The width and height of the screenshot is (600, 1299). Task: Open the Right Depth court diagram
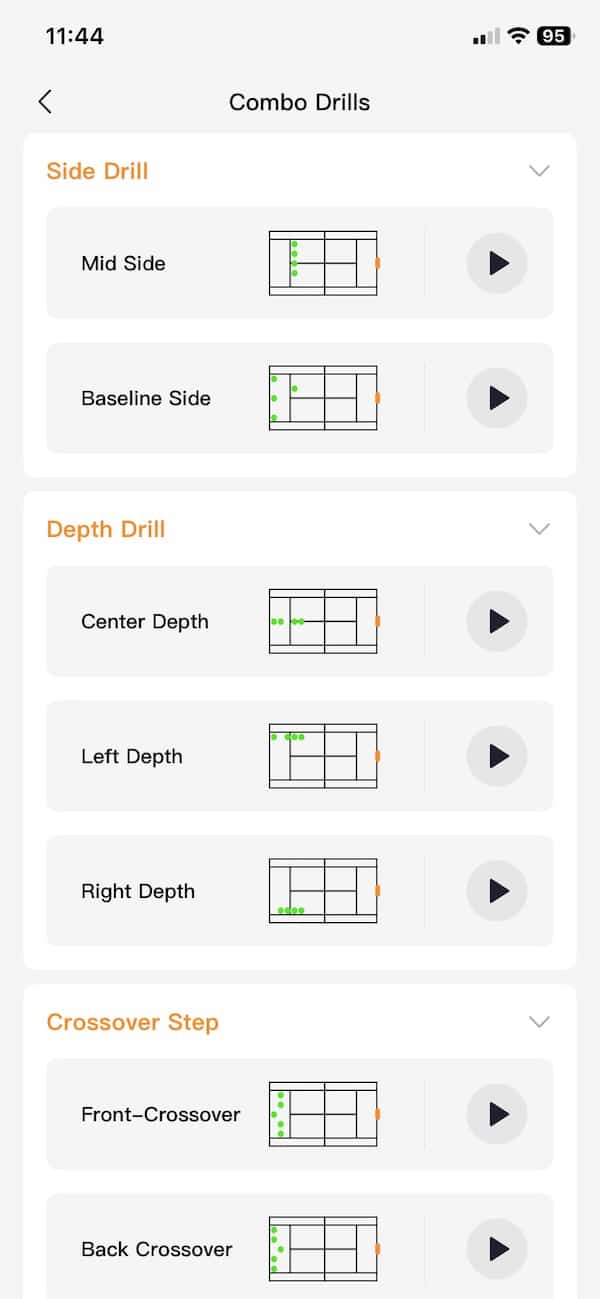(325, 891)
